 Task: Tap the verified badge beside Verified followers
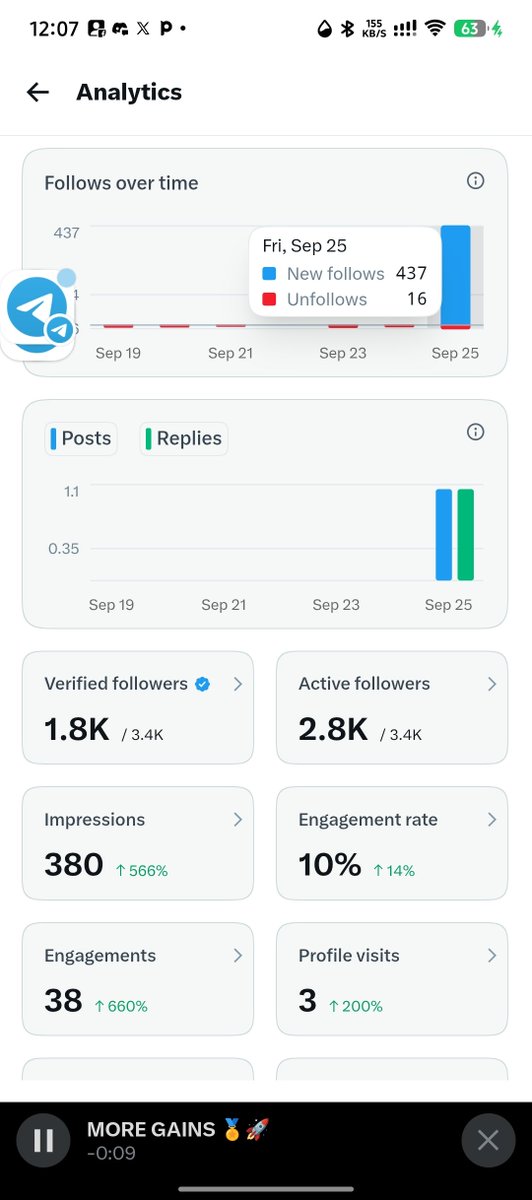[x=203, y=684]
